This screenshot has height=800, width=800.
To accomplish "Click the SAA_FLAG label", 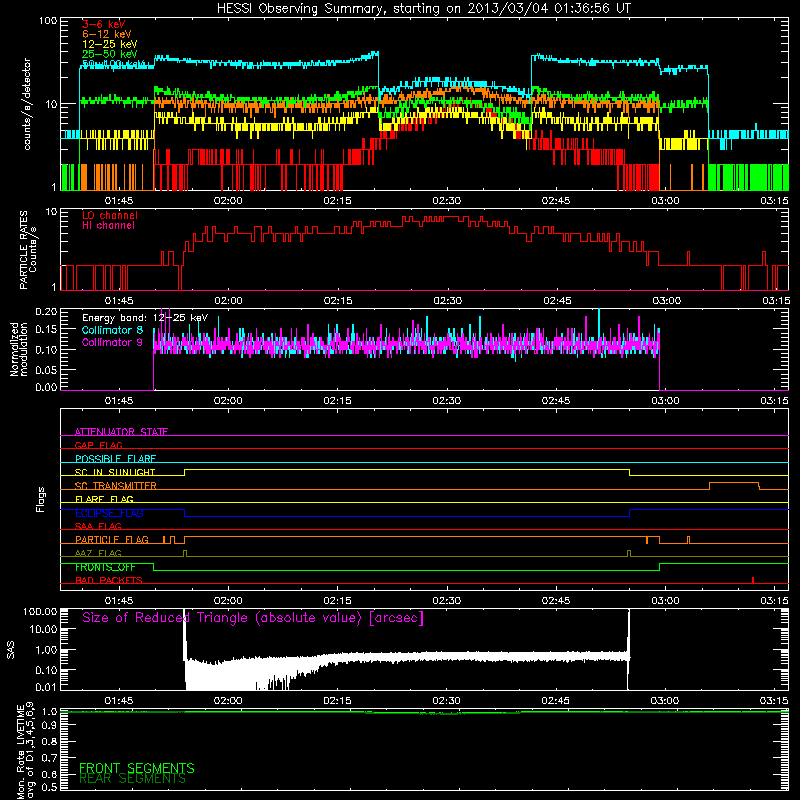I will [x=98, y=526].
